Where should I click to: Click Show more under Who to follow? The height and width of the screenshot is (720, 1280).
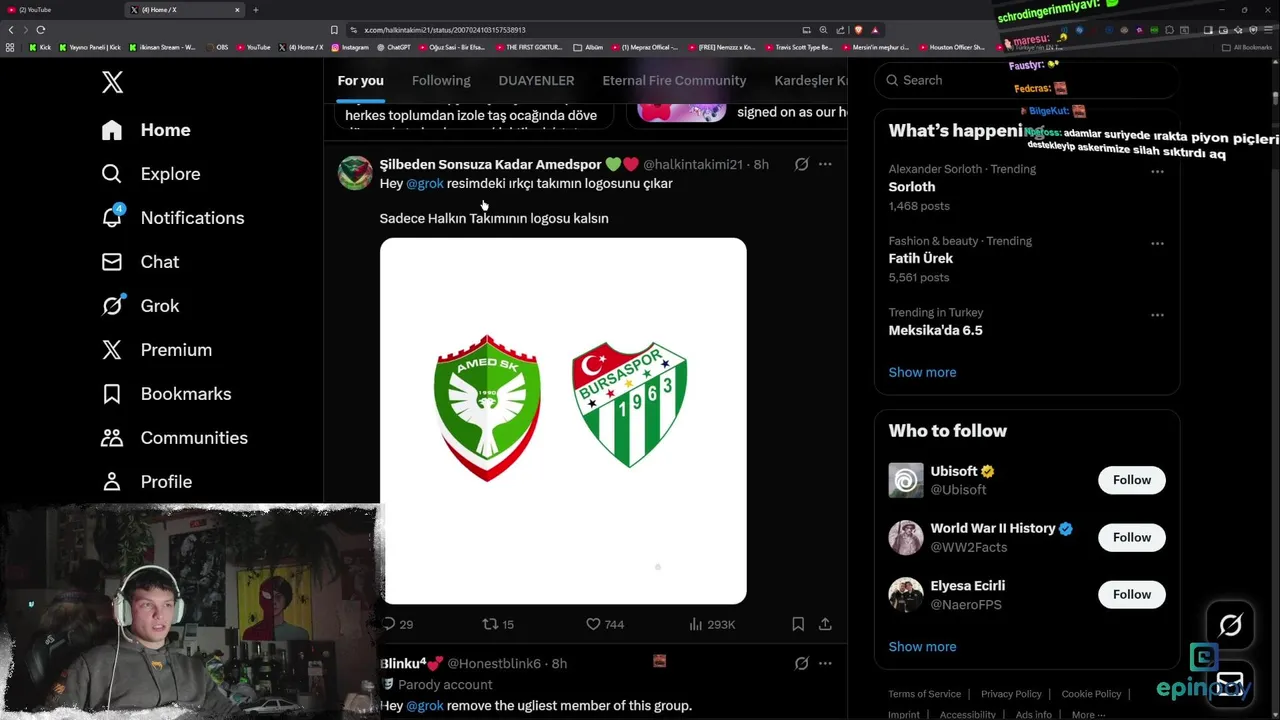coord(922,647)
